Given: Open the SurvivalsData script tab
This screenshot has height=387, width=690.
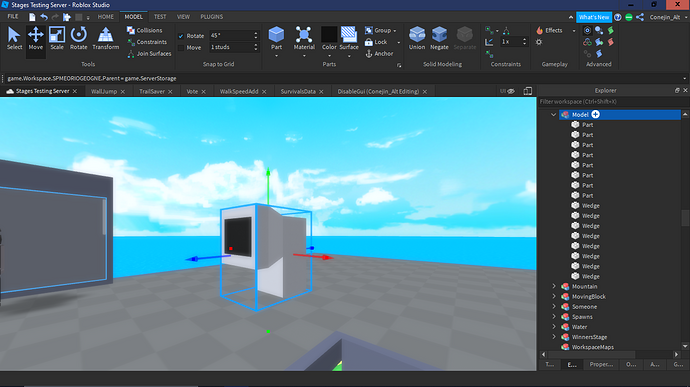Looking at the screenshot, I should click(298, 92).
